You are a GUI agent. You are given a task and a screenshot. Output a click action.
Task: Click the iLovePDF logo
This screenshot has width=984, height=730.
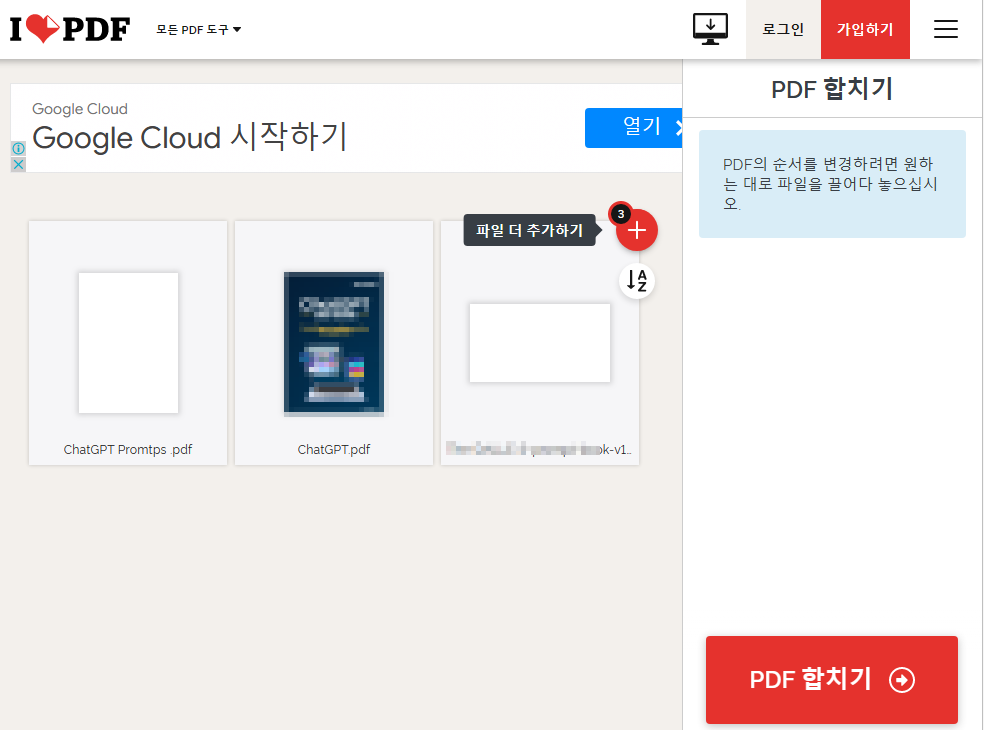70,29
